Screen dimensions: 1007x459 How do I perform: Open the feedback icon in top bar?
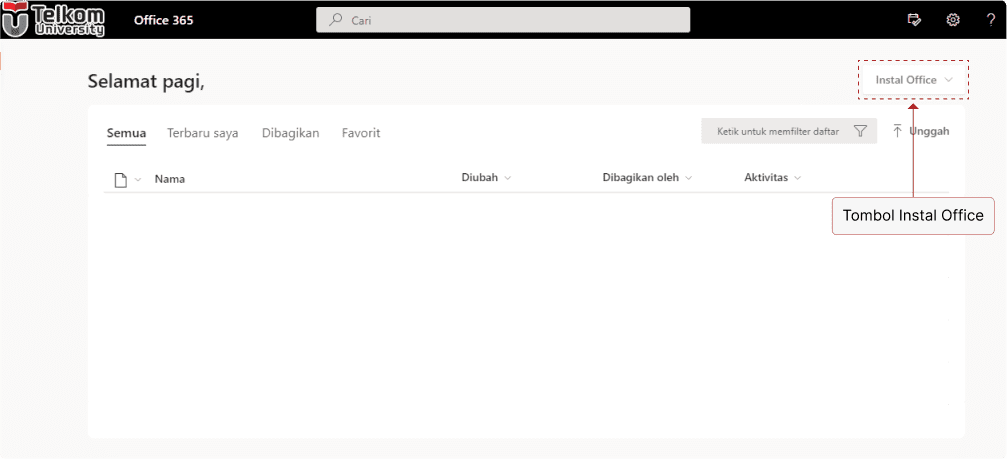tap(913, 20)
